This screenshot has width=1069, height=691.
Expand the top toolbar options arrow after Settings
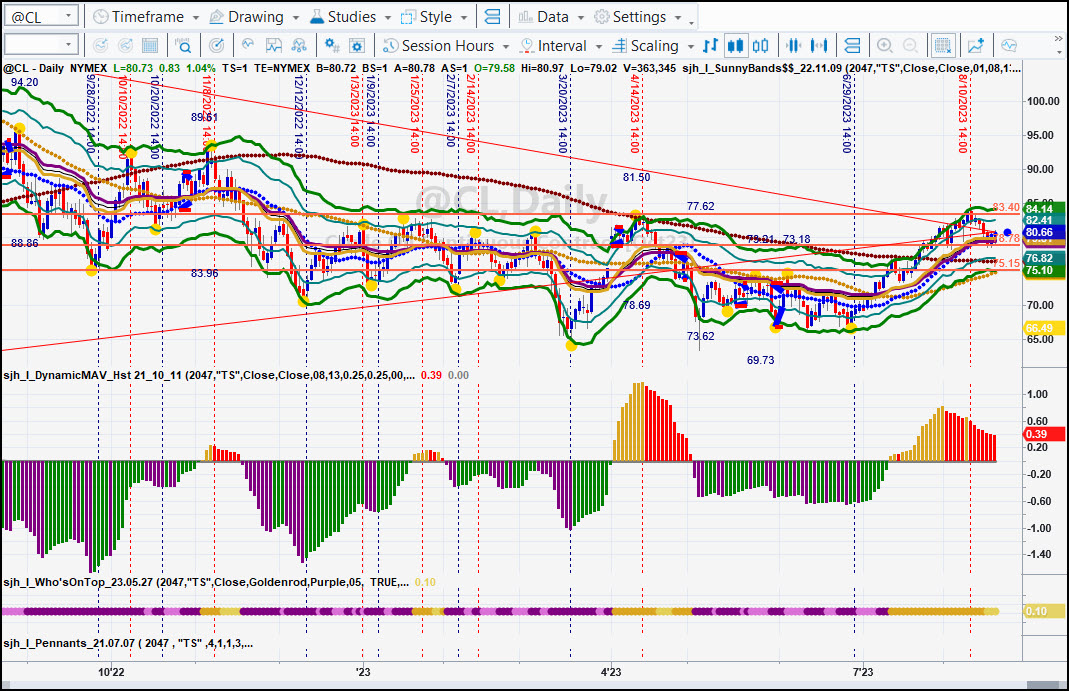pyautogui.click(x=691, y=22)
